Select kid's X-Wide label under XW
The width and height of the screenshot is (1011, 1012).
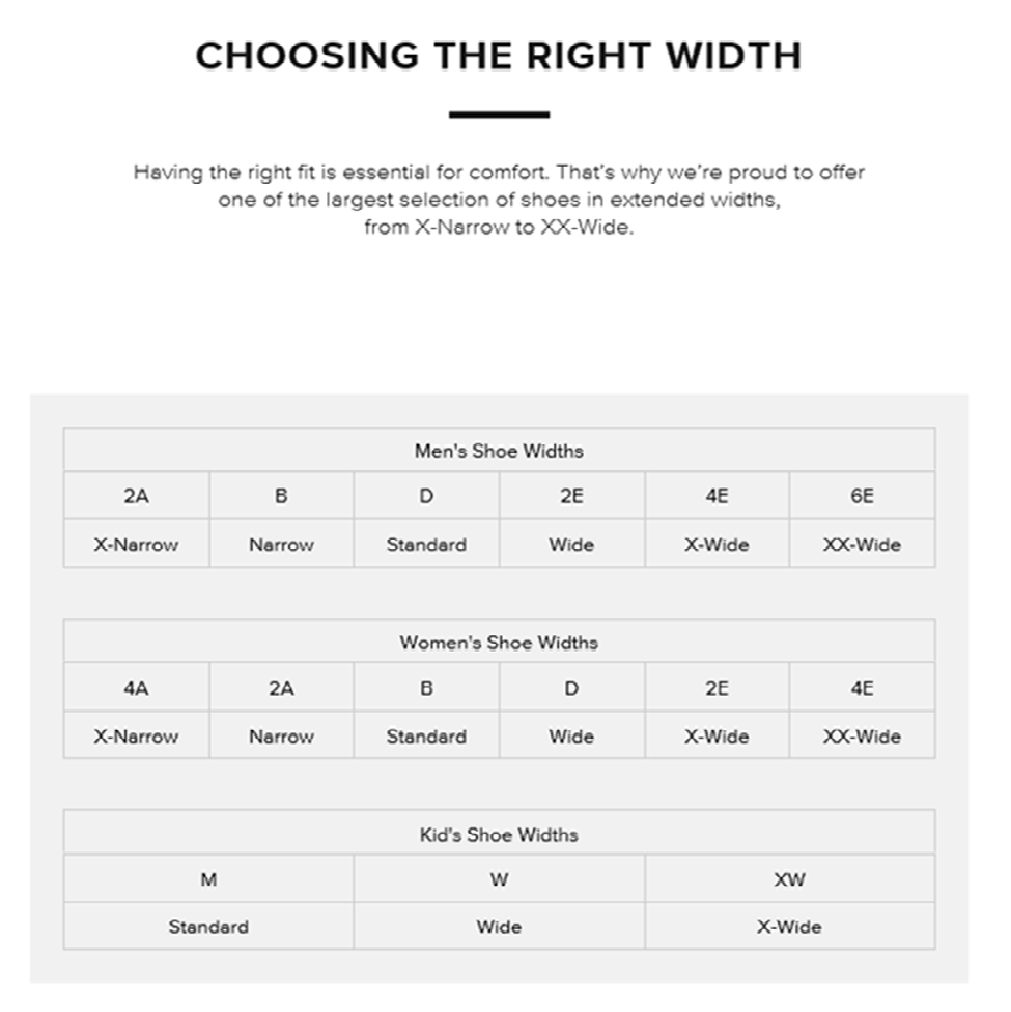pyautogui.click(x=789, y=927)
